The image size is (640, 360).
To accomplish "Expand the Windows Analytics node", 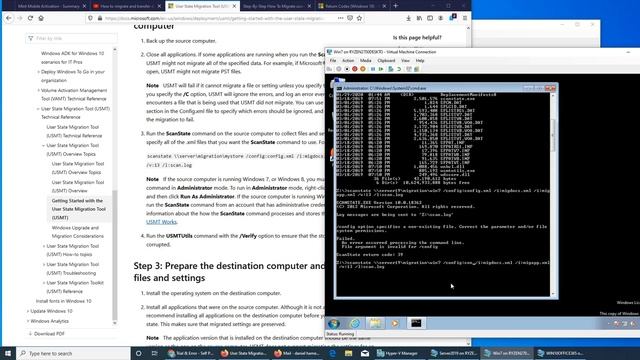I will point(28,321).
